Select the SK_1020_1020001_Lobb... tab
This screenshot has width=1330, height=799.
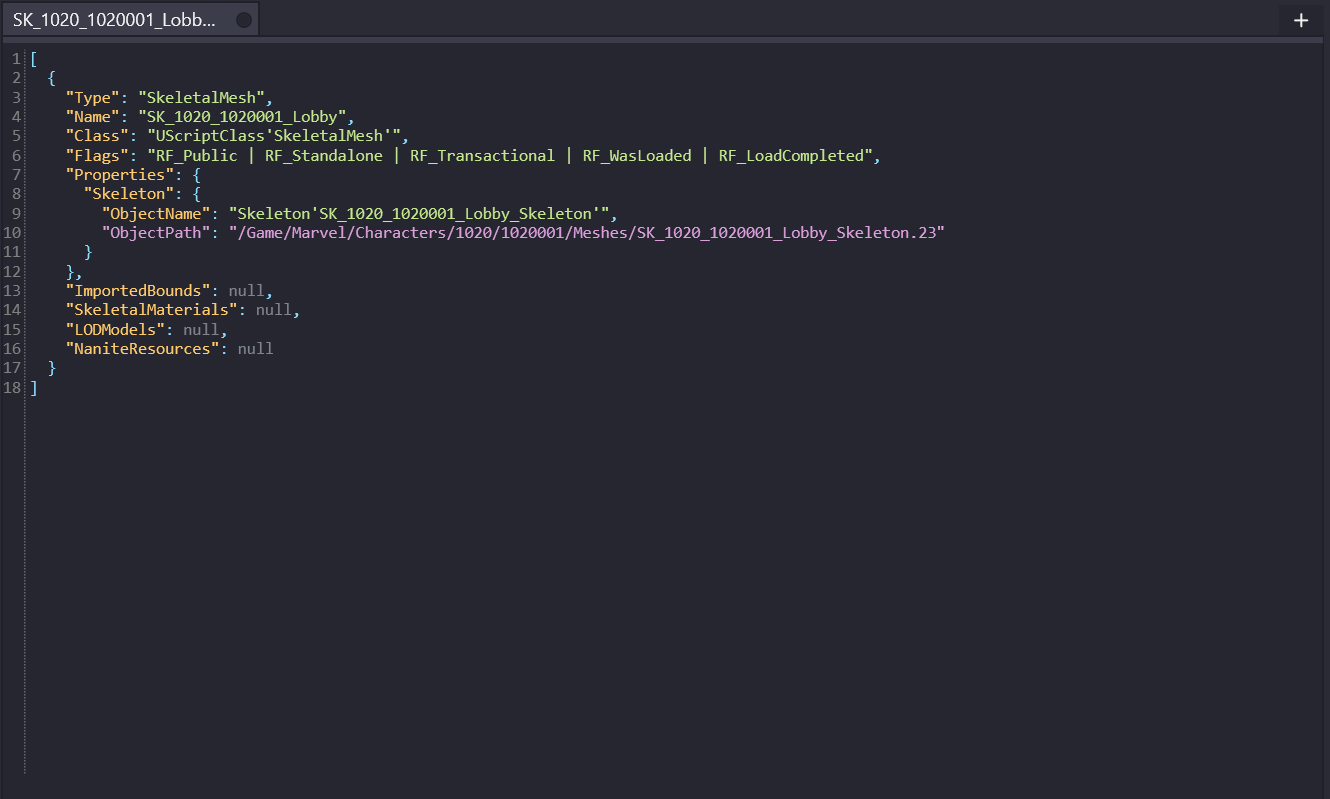click(130, 20)
